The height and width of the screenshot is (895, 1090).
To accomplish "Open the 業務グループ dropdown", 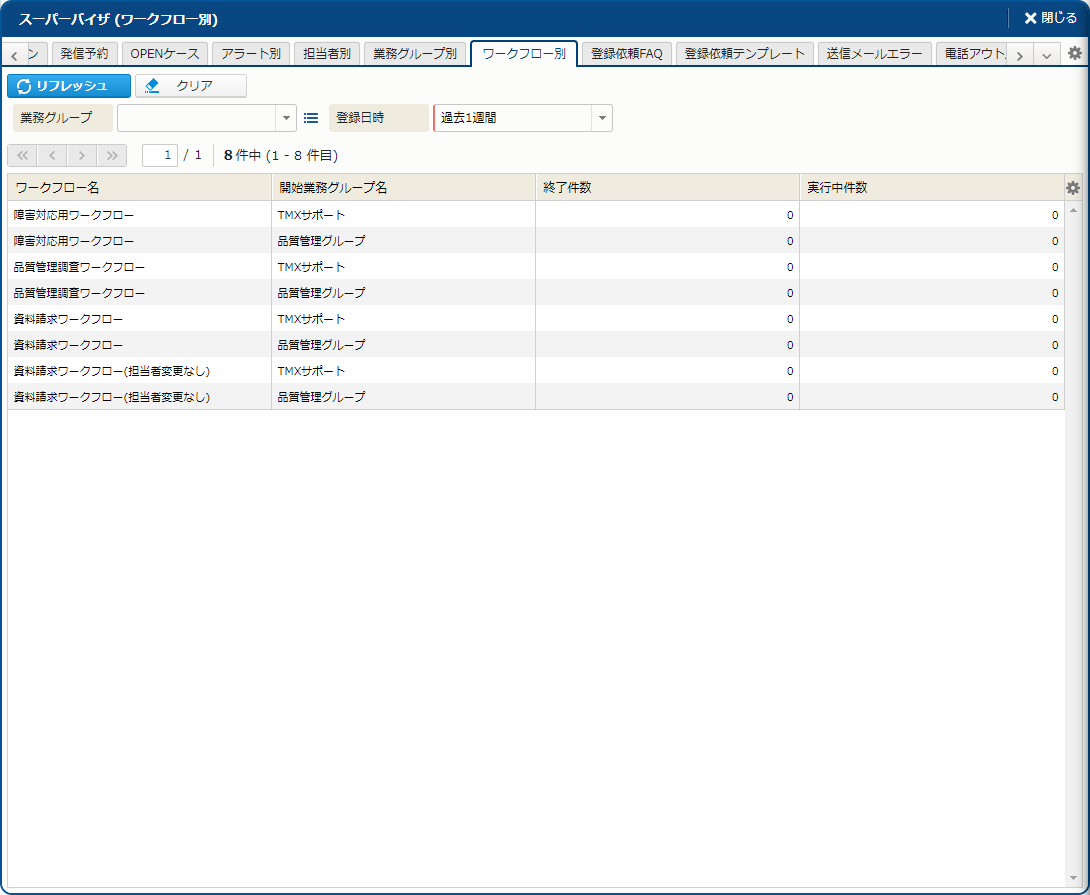I will coord(287,118).
